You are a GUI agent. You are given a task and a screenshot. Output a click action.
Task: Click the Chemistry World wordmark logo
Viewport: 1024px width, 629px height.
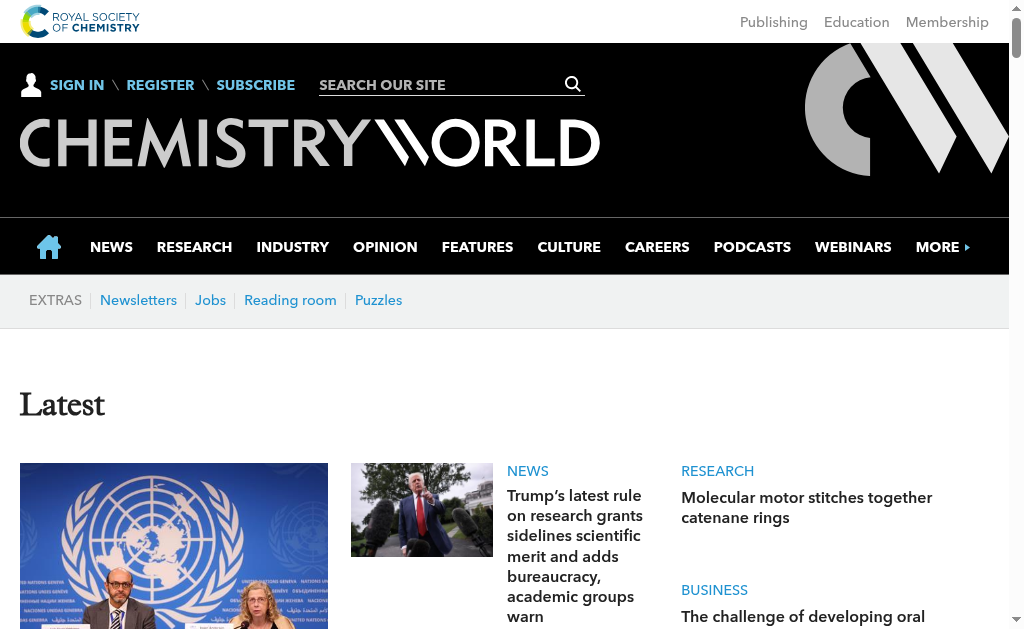[310, 143]
